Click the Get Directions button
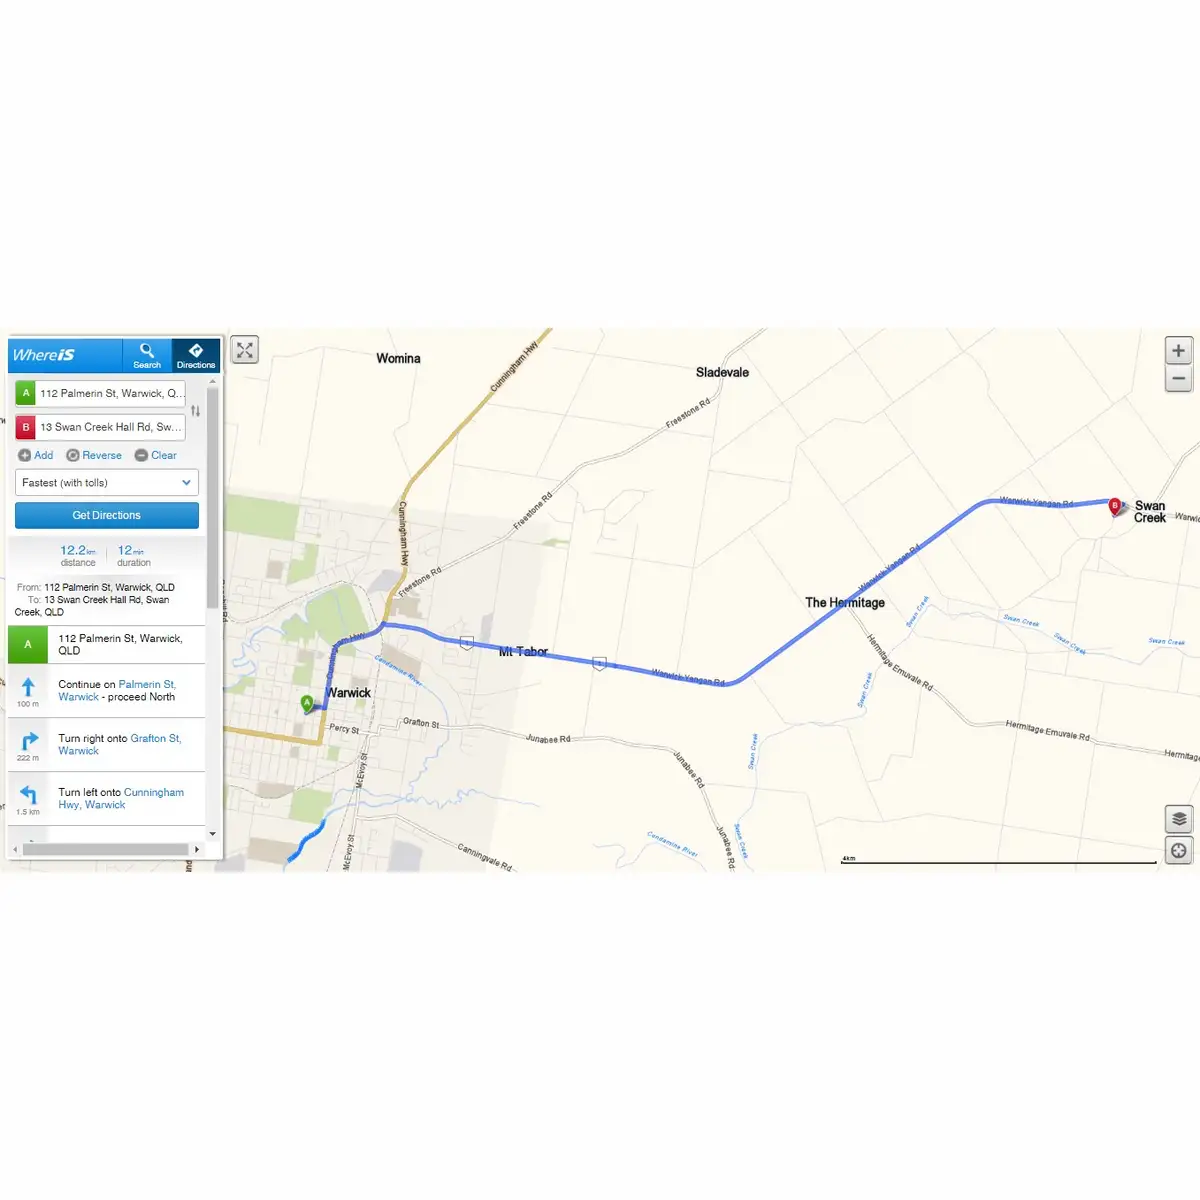 [x=107, y=515]
